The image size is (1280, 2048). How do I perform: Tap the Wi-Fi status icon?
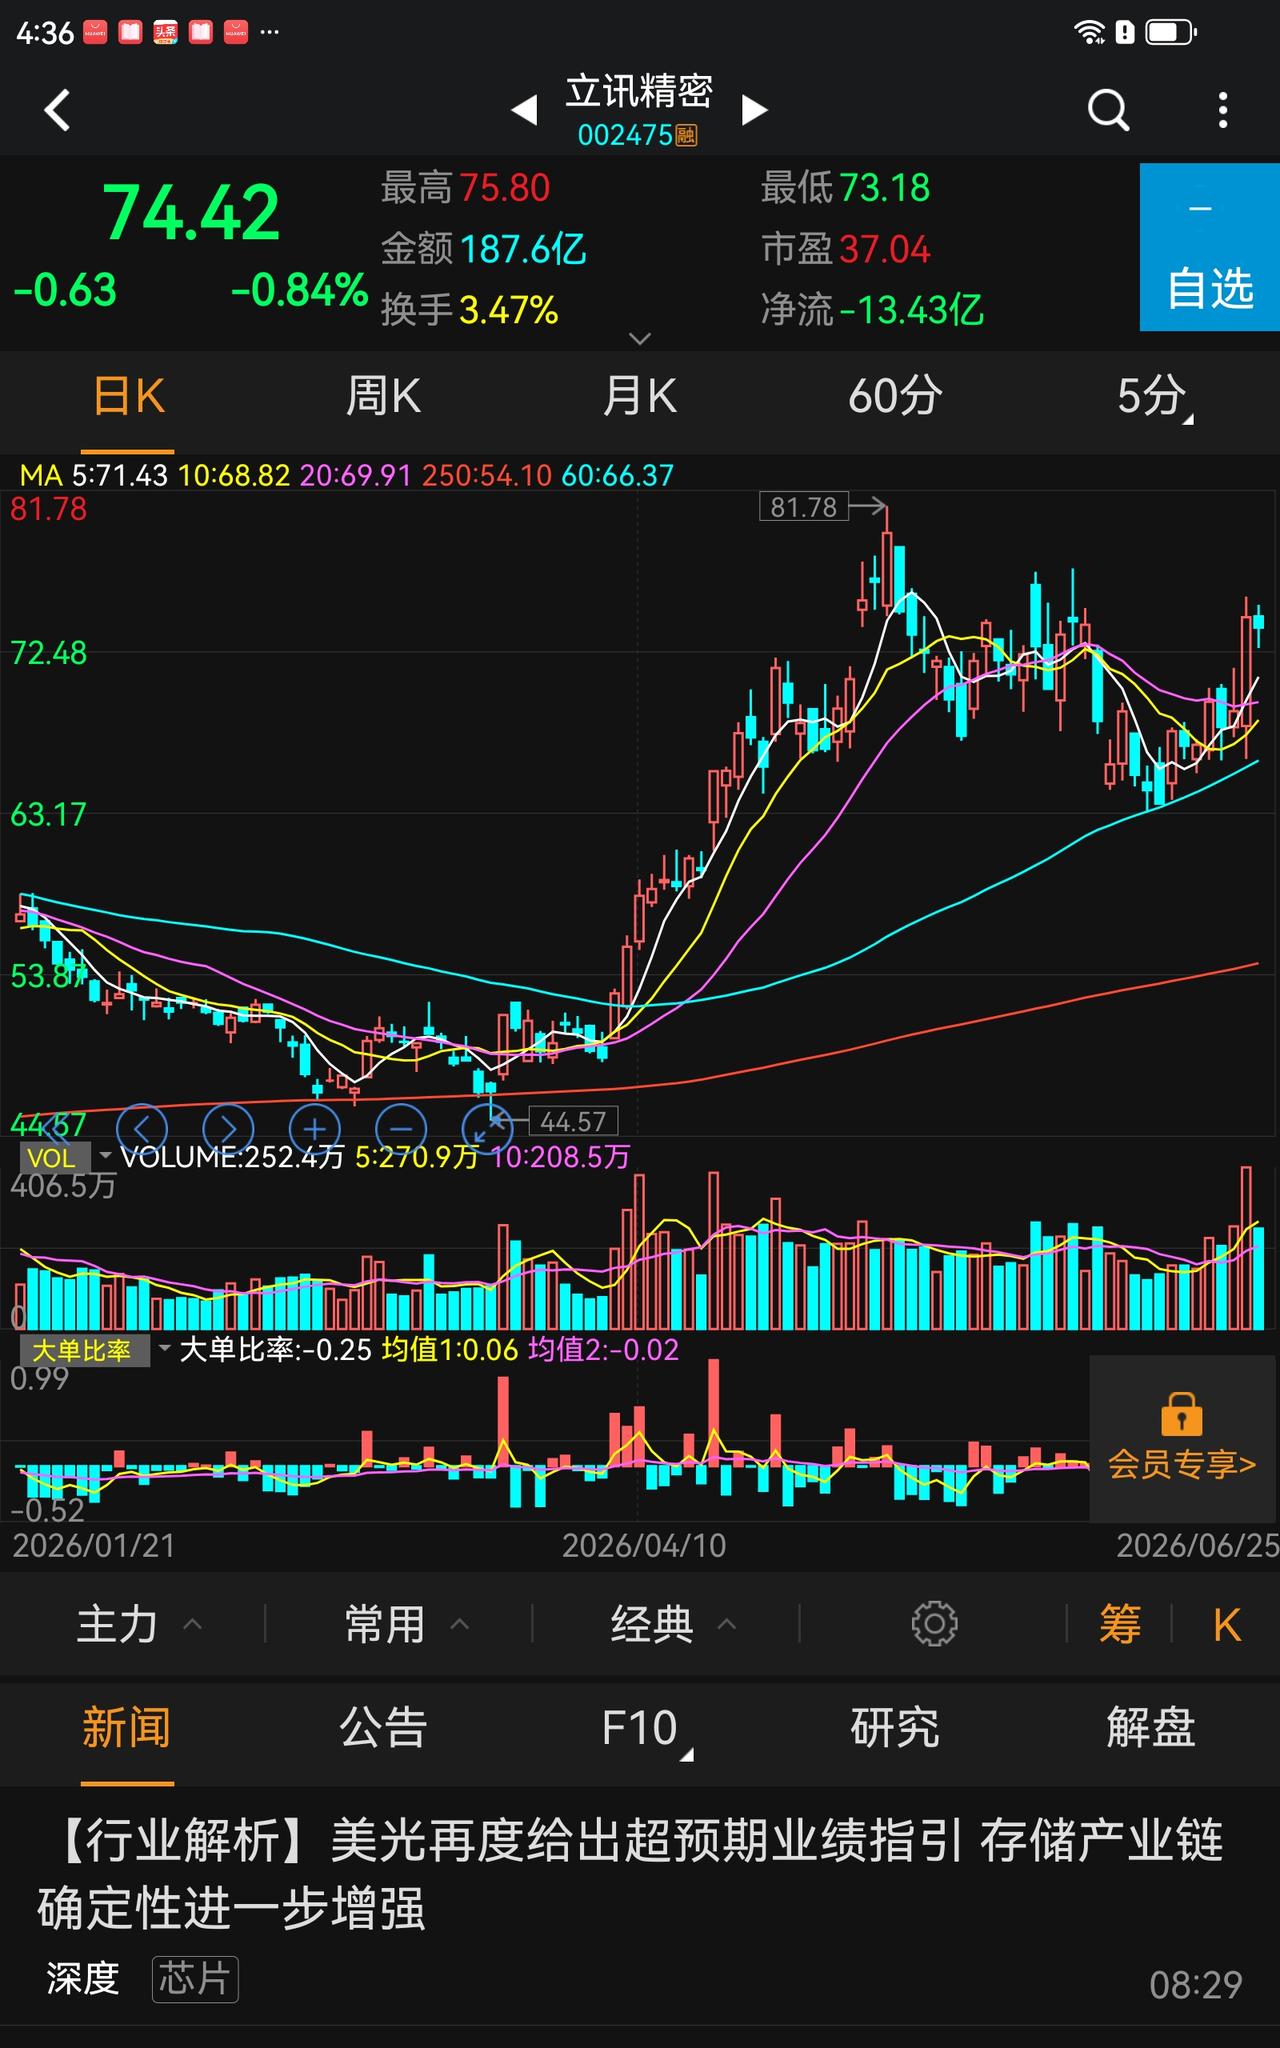(x=1088, y=32)
